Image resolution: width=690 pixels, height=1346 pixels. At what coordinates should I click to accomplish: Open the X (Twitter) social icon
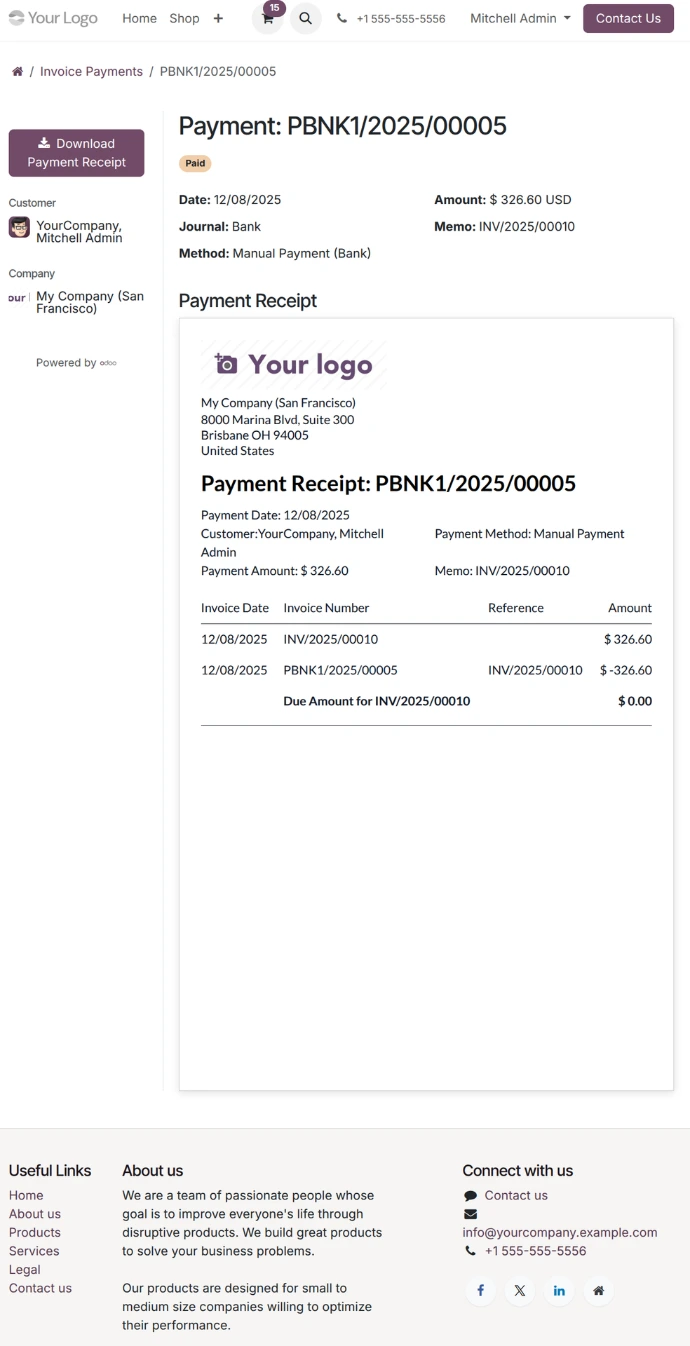pos(520,1290)
